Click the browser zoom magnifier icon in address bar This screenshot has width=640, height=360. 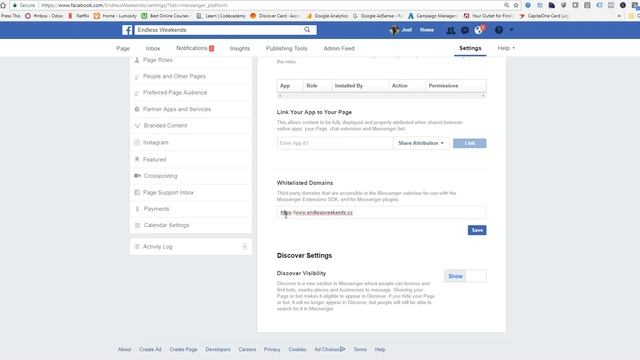[507, 5]
